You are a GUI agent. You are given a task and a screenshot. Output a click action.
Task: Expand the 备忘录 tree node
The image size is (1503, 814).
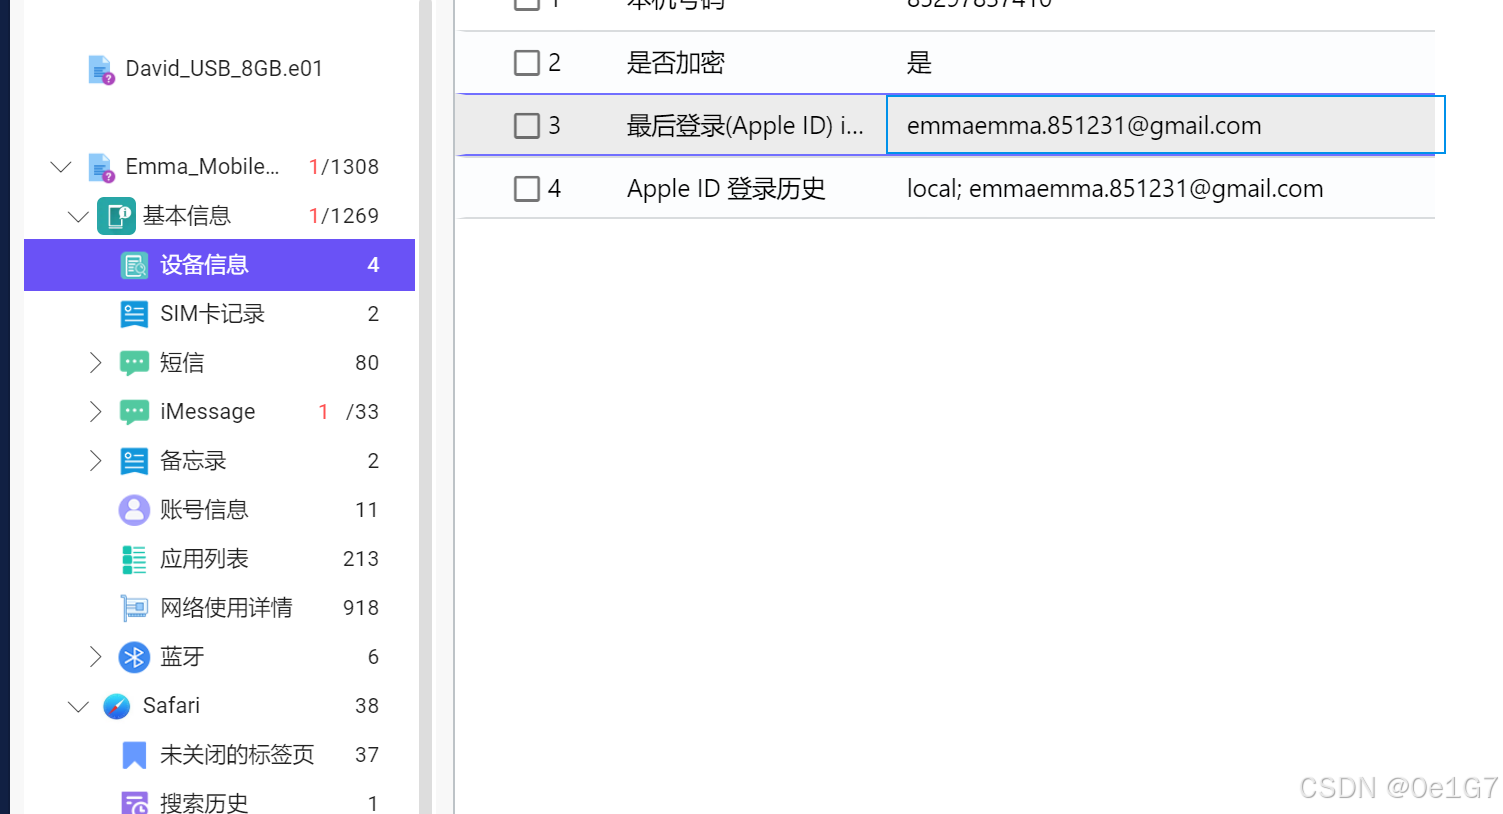pos(95,461)
